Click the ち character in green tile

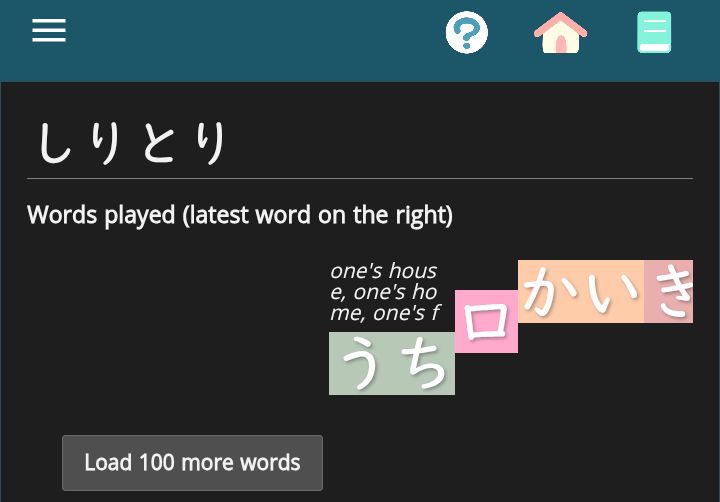pos(423,365)
